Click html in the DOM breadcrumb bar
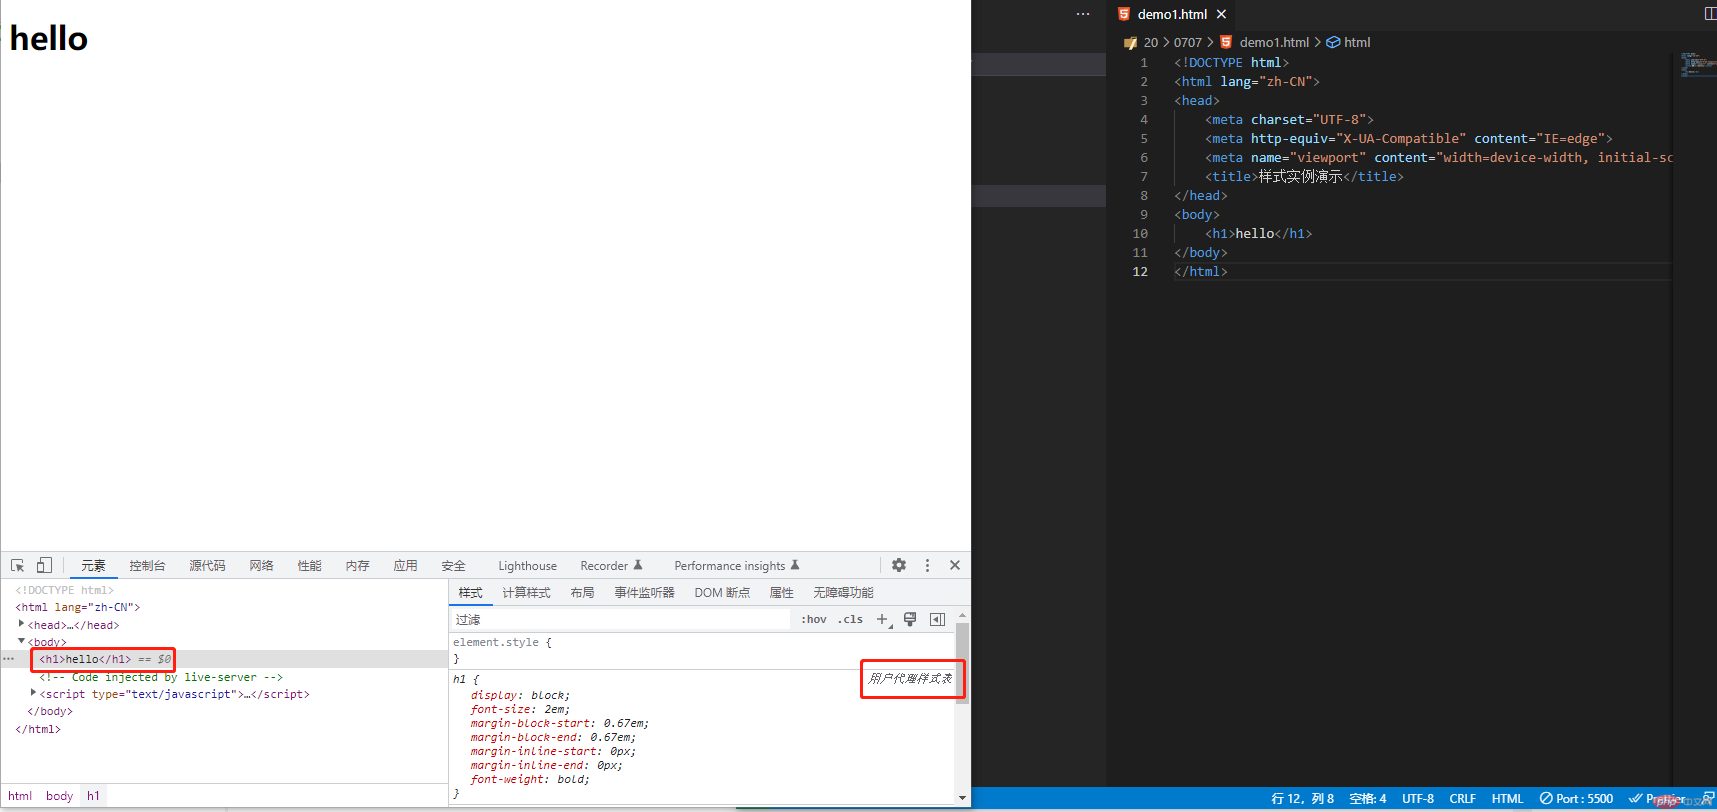1717x812 pixels. pos(20,796)
